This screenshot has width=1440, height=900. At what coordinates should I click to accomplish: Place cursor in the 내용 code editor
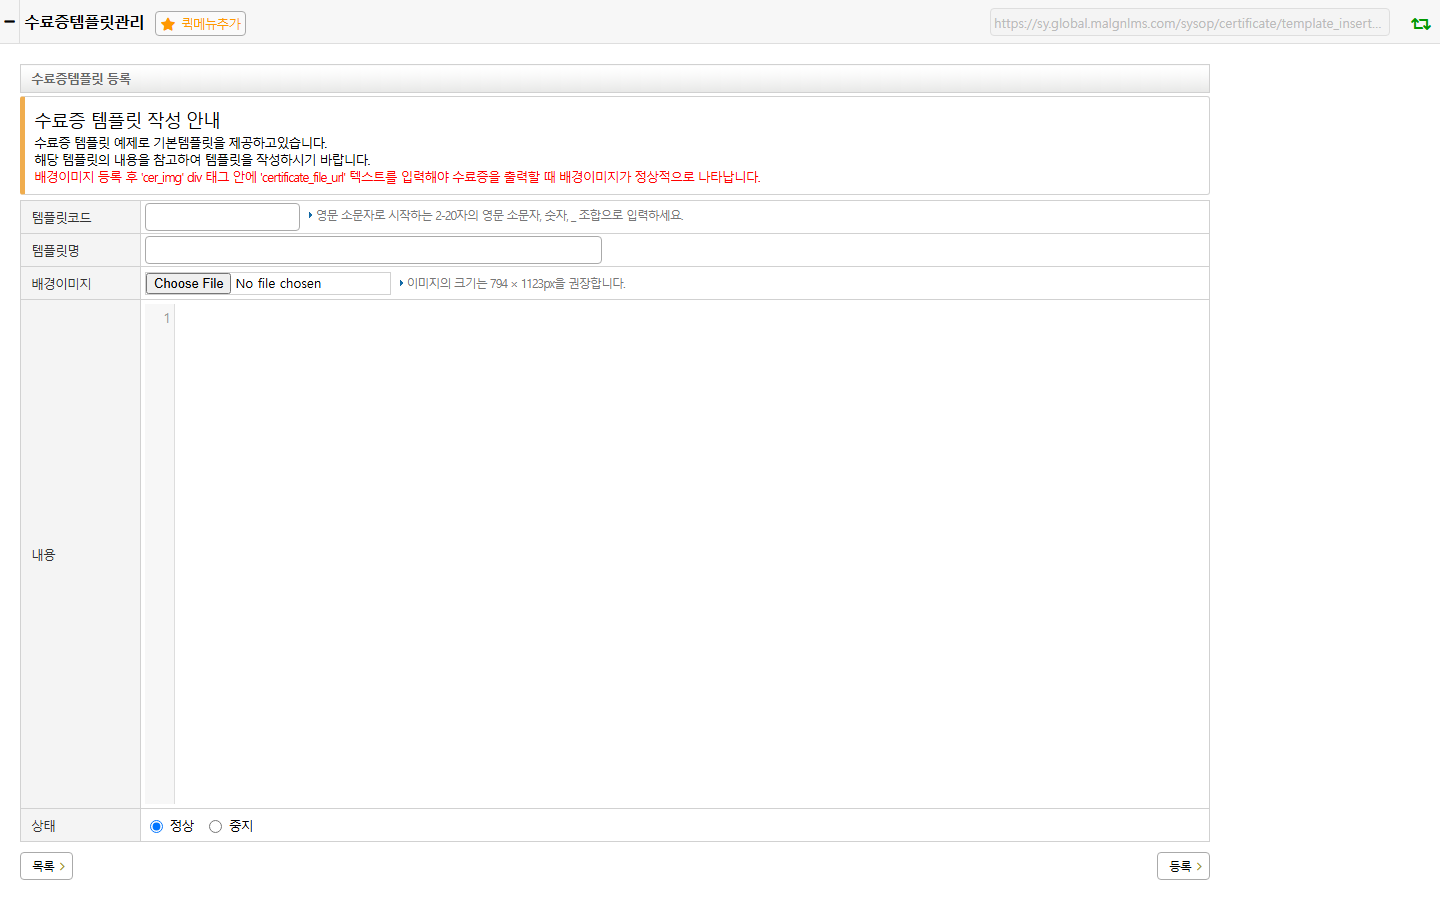click(x=690, y=554)
